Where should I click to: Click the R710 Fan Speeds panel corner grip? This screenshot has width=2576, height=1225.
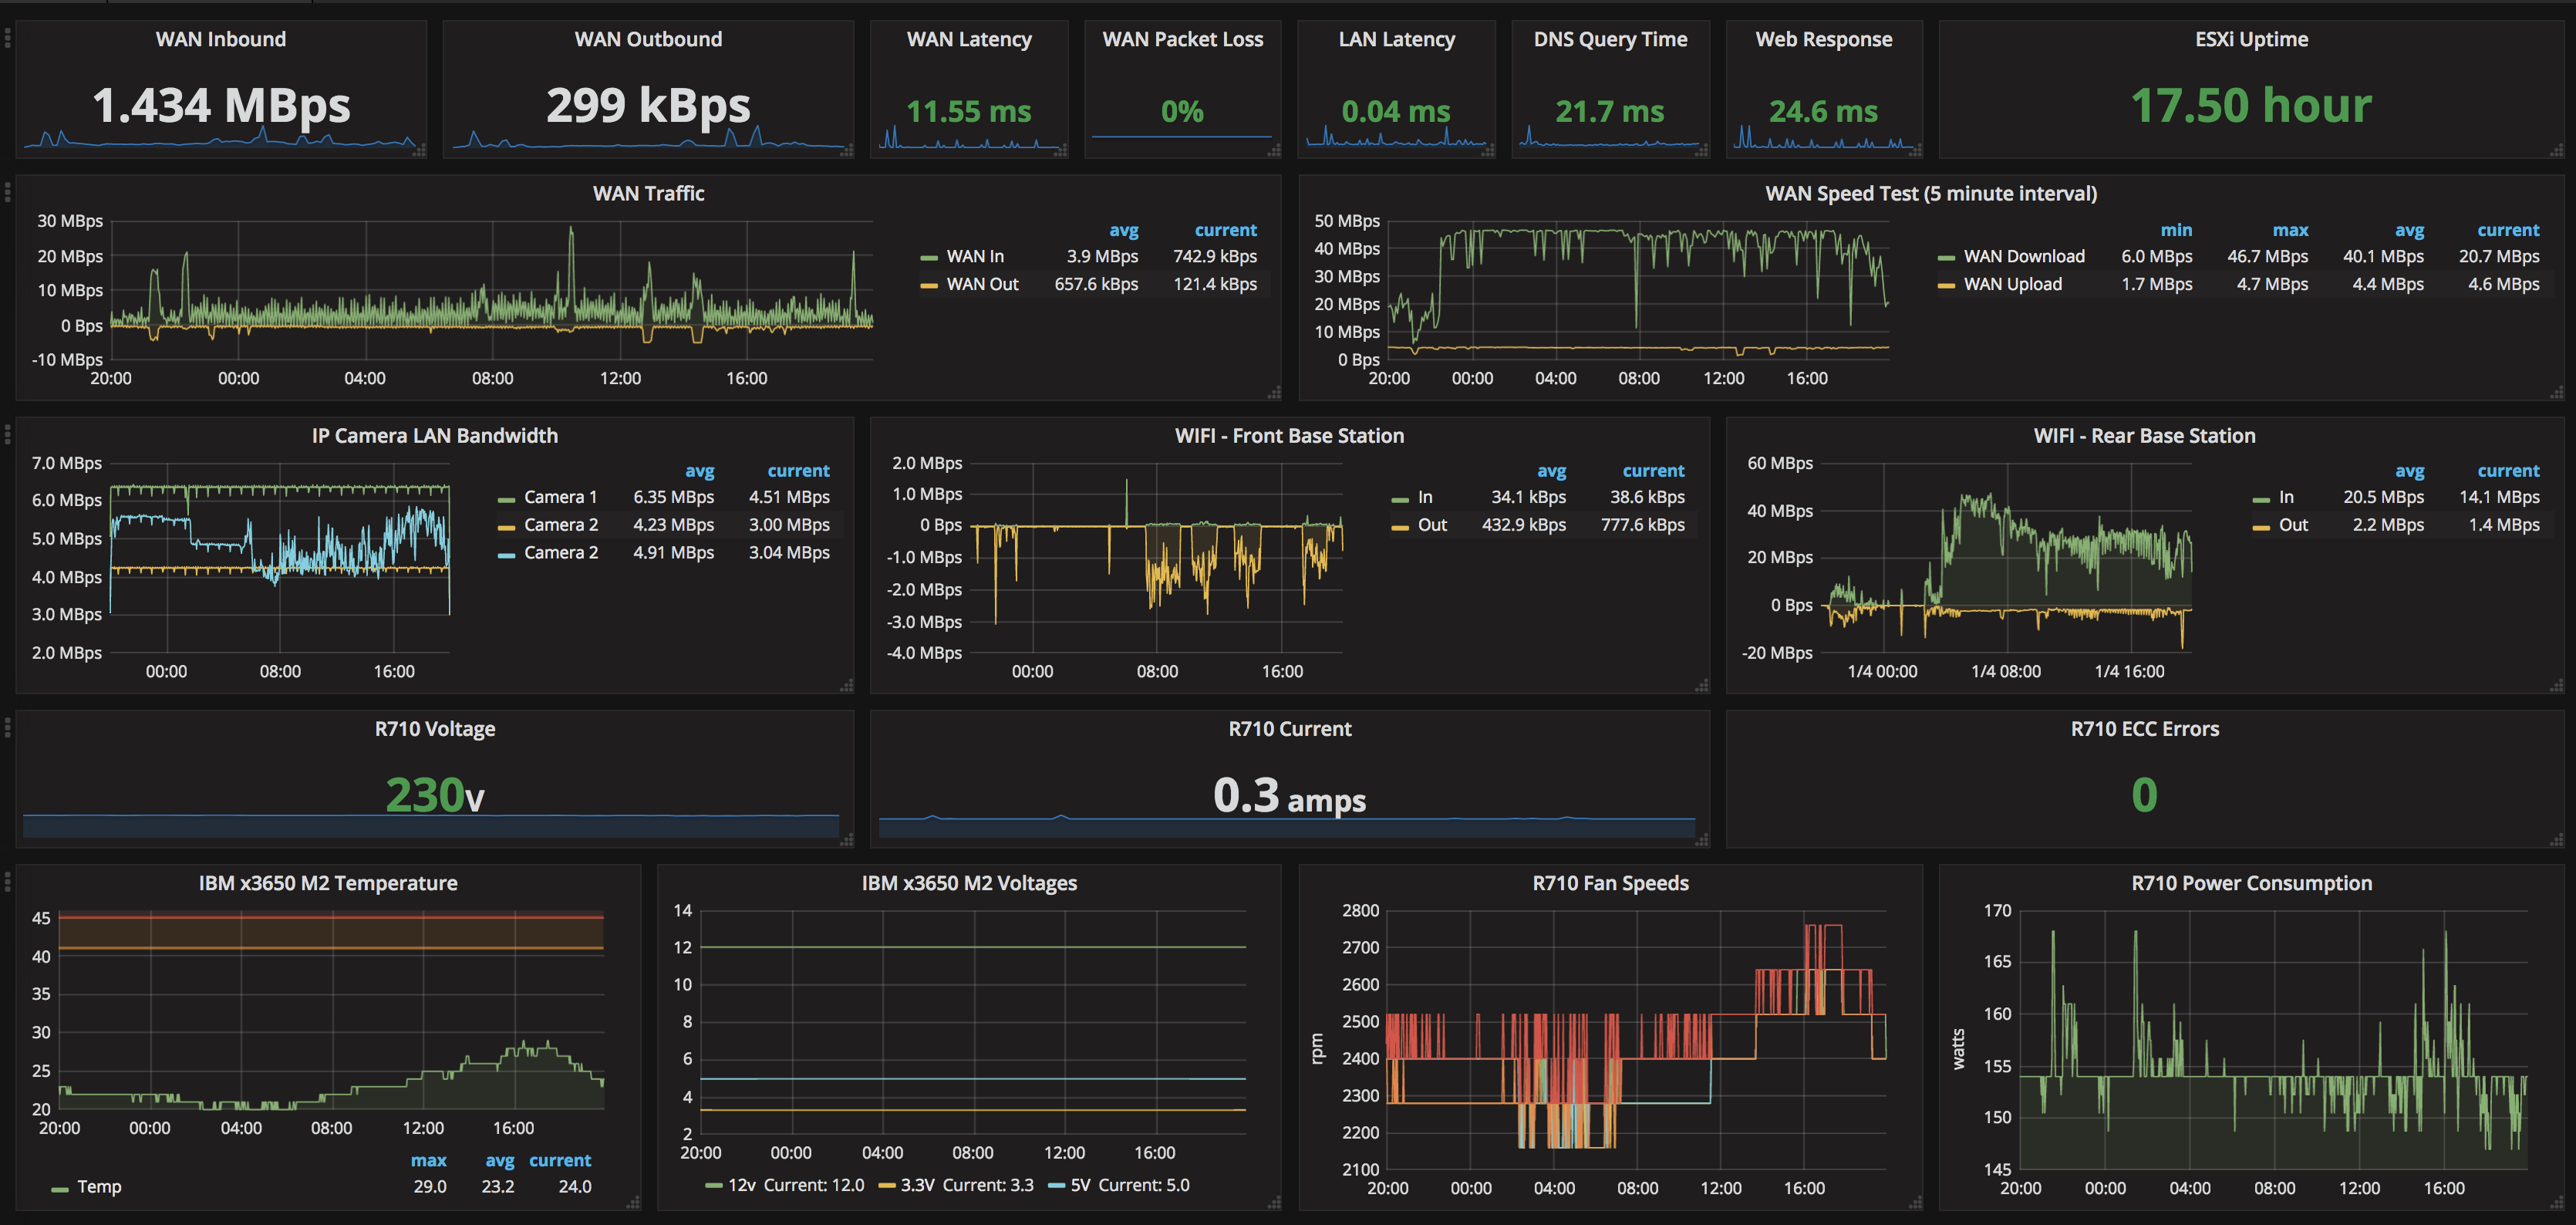(1916, 1203)
